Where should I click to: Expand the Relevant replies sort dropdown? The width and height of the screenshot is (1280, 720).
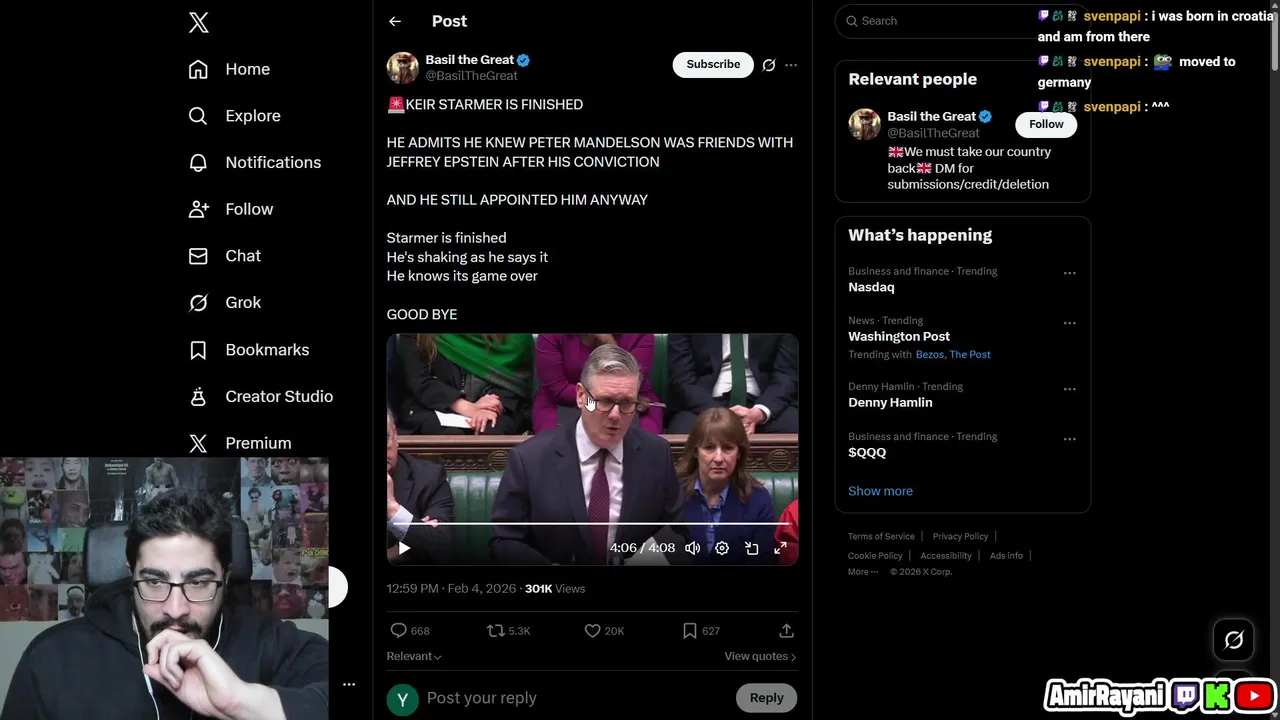414,656
